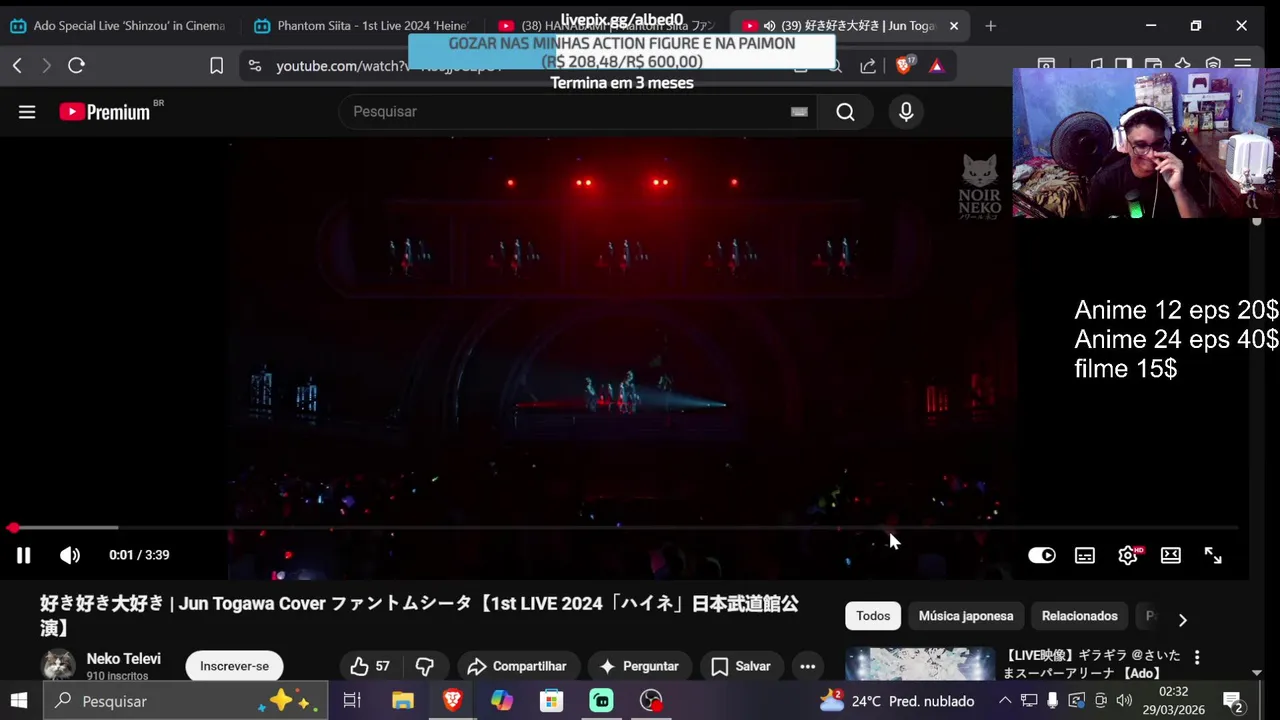Toggle subtitles/closed captions button
The width and height of the screenshot is (1280, 720).
tap(1085, 555)
